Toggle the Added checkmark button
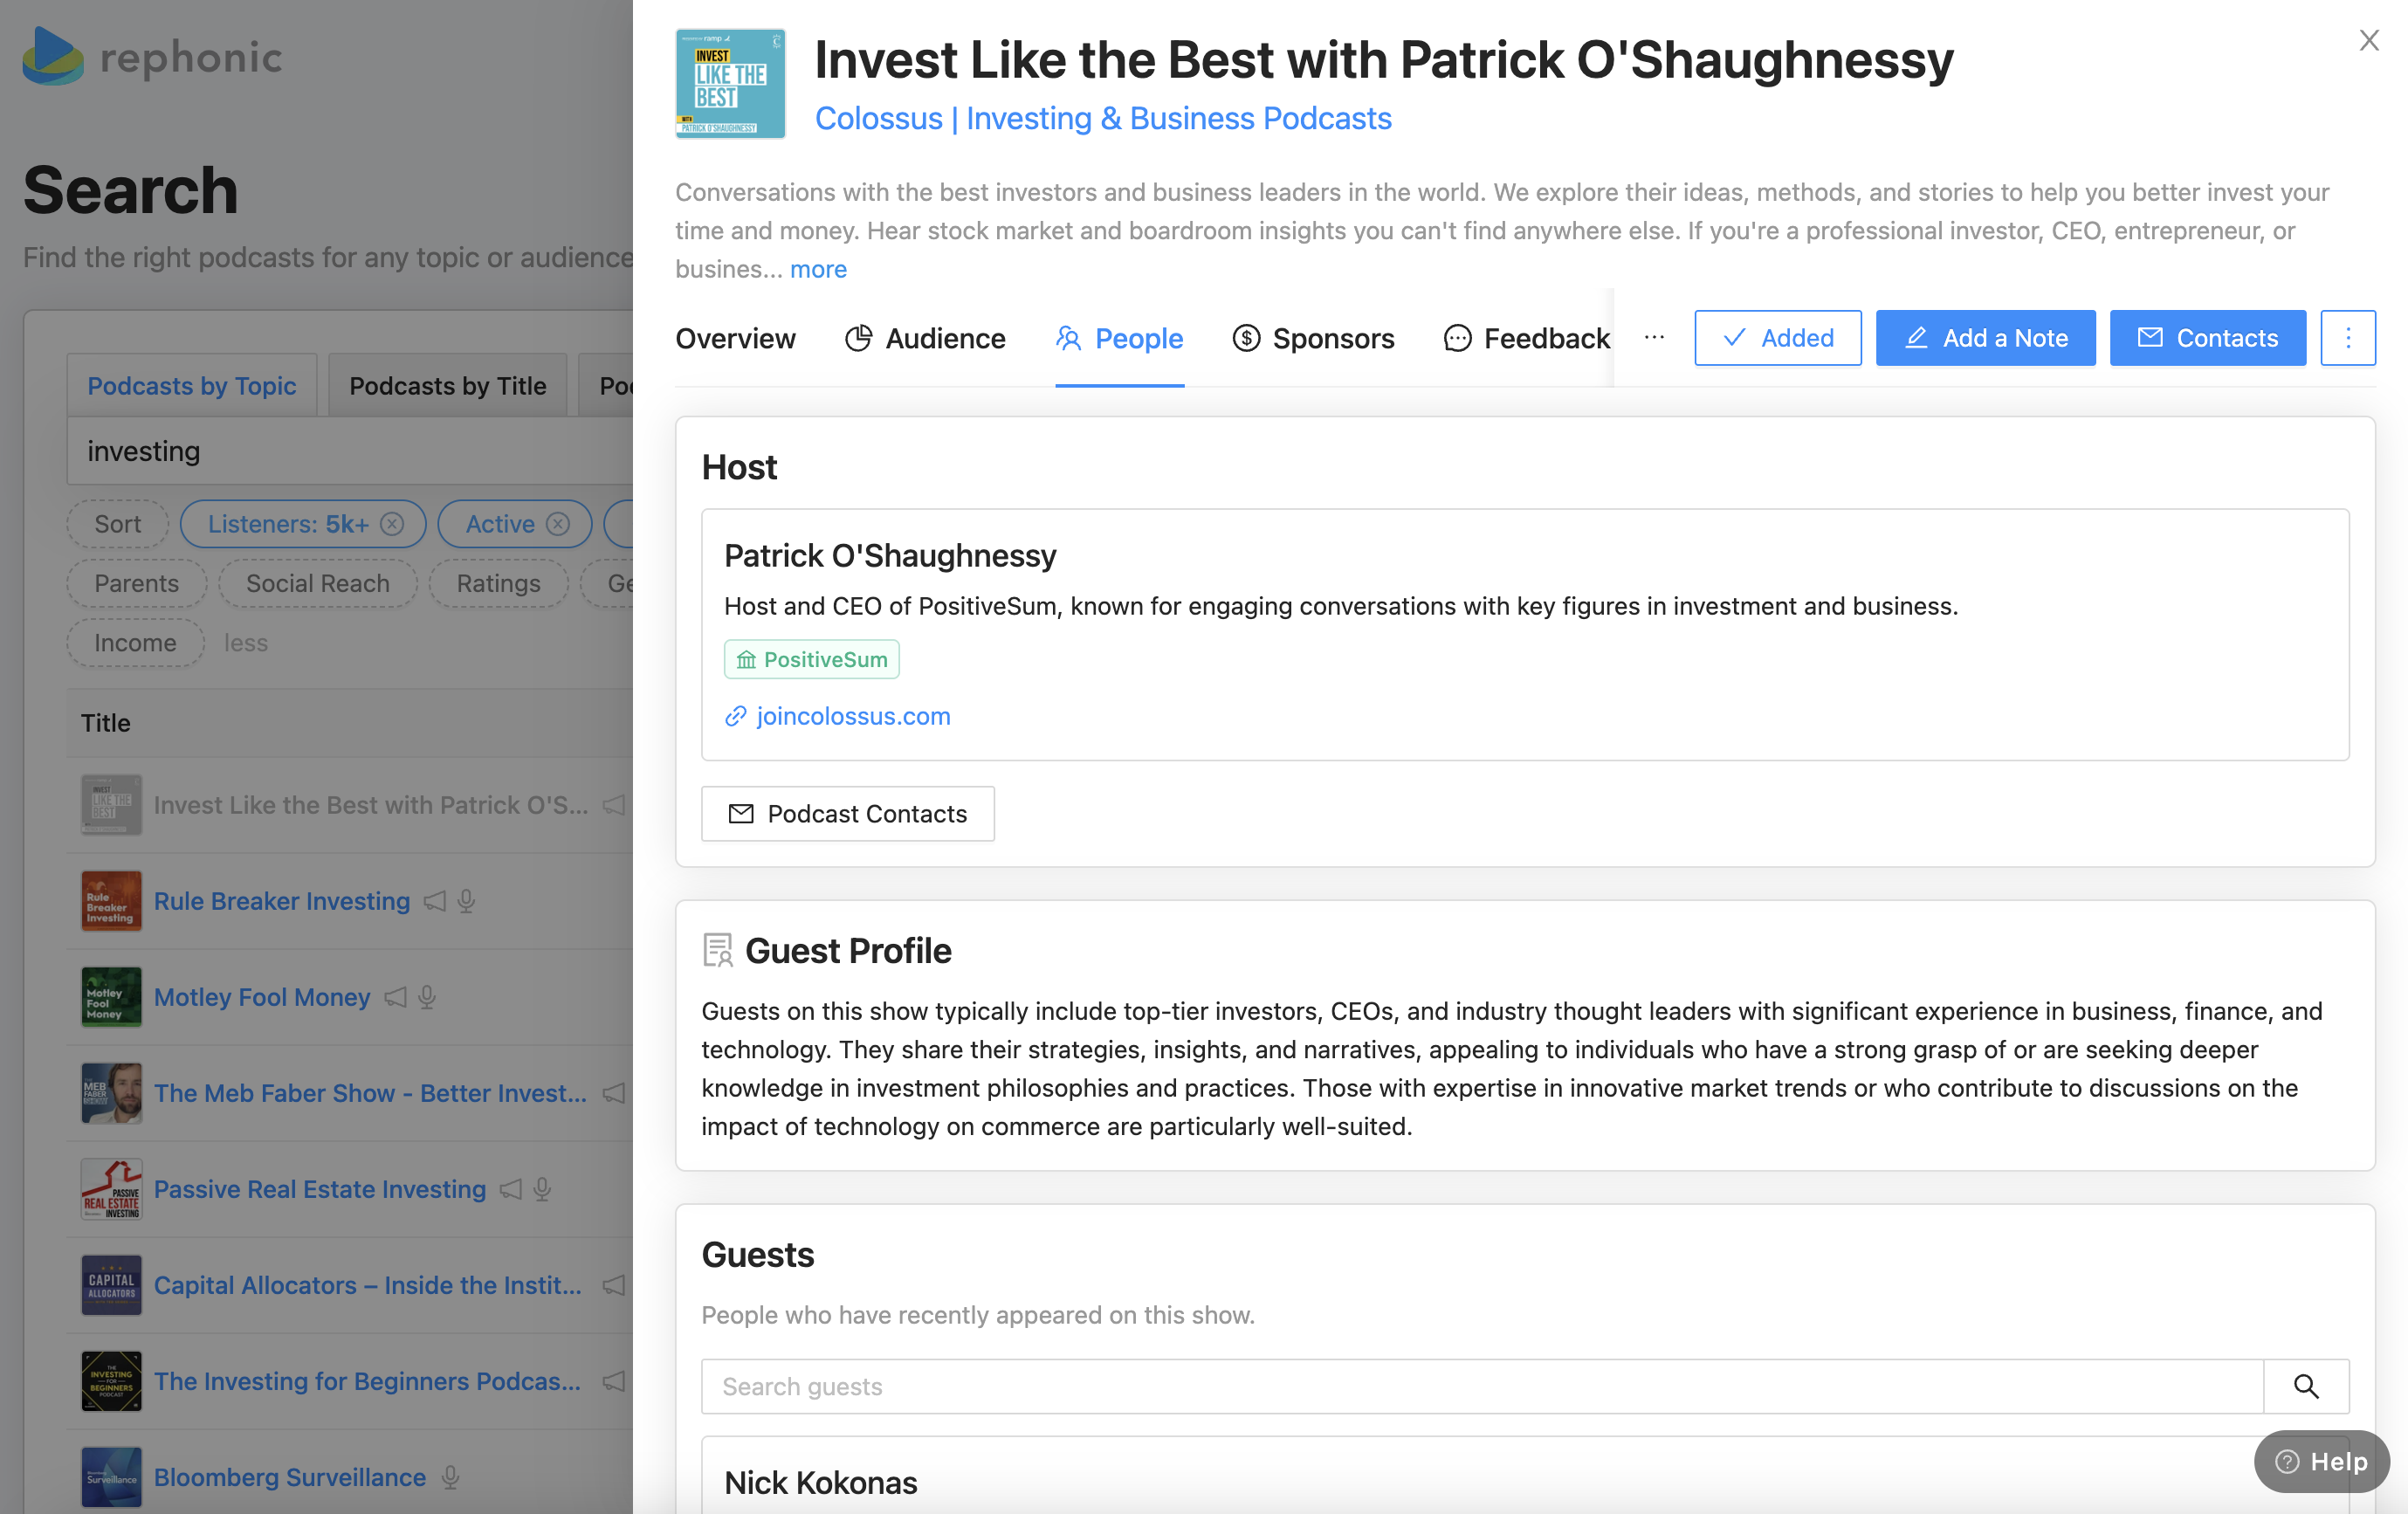 coord(1777,338)
